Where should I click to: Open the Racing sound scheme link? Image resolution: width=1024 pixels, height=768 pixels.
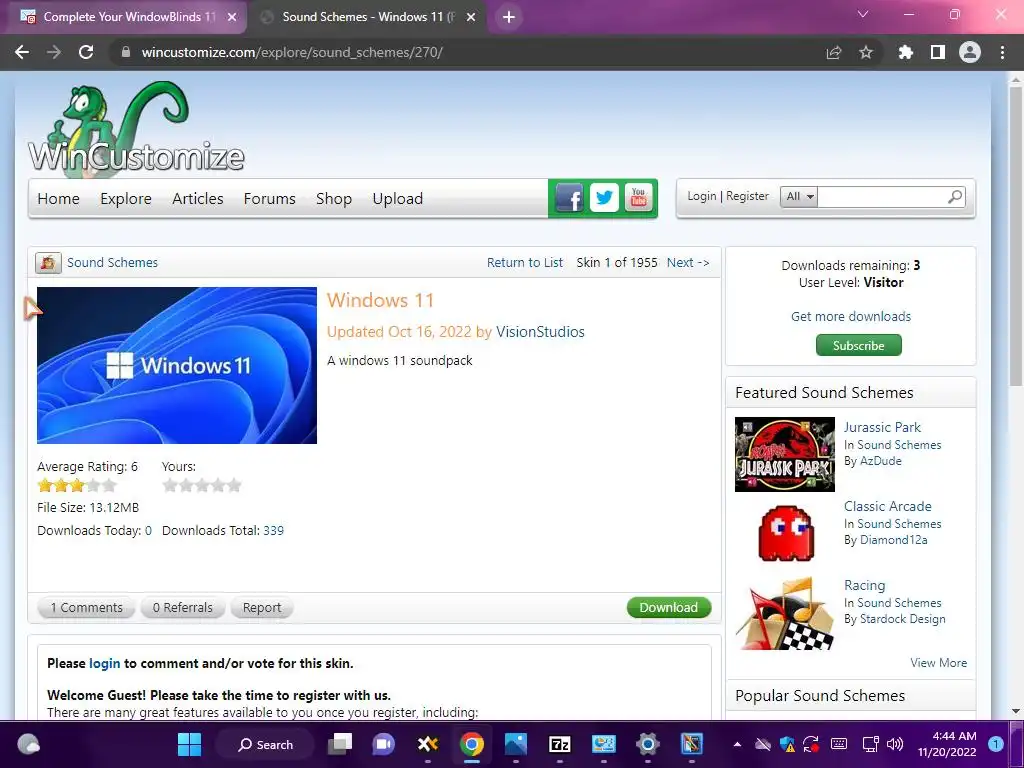(864, 585)
